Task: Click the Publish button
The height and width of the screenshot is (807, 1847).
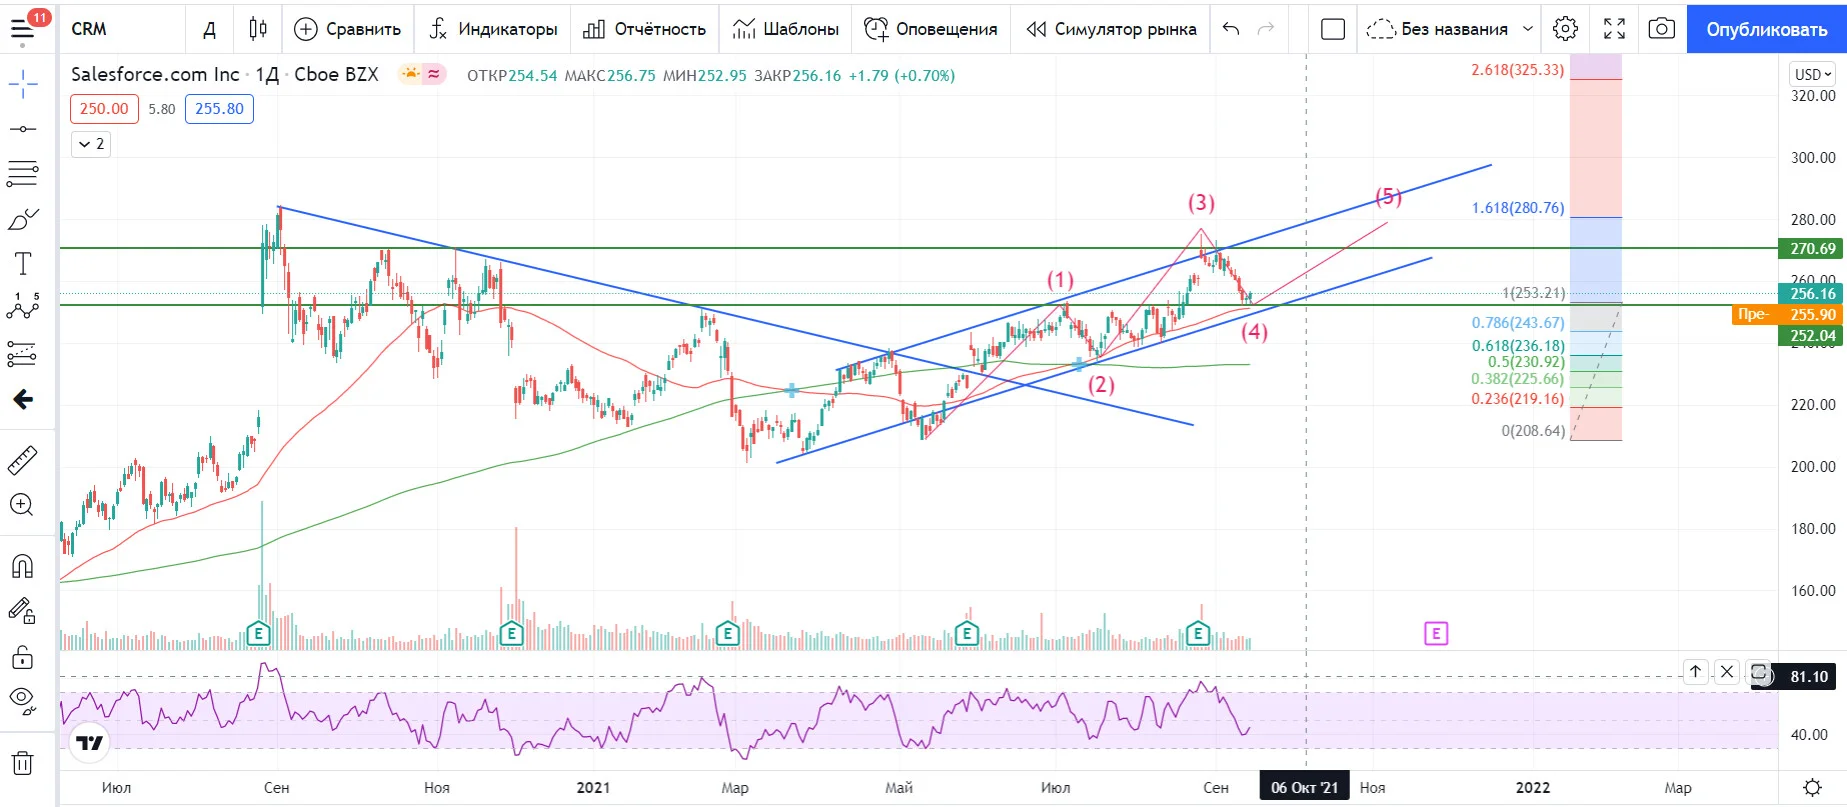Action: [1766, 29]
